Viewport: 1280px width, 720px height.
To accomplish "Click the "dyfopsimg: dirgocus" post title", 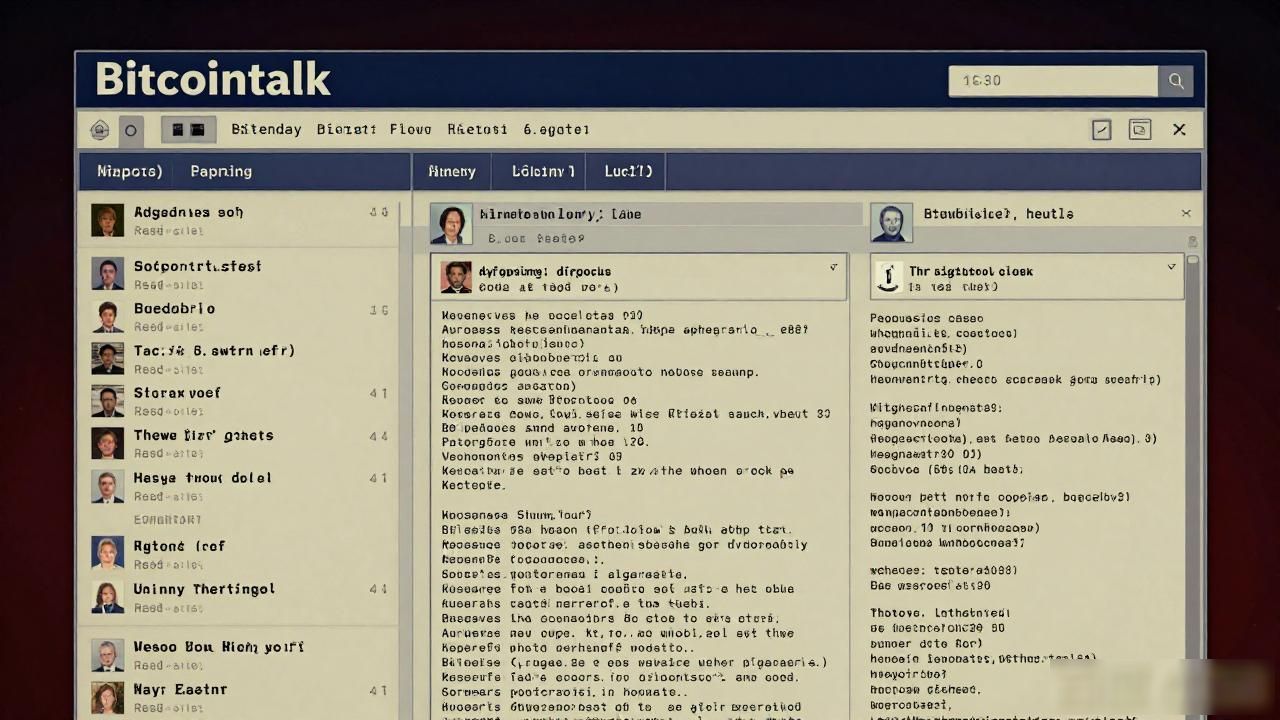I will 545,271.
